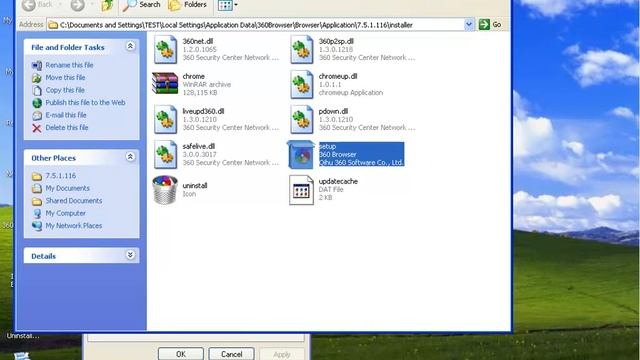
Task: Click Cancel in the dialog behind
Action: click(231, 354)
